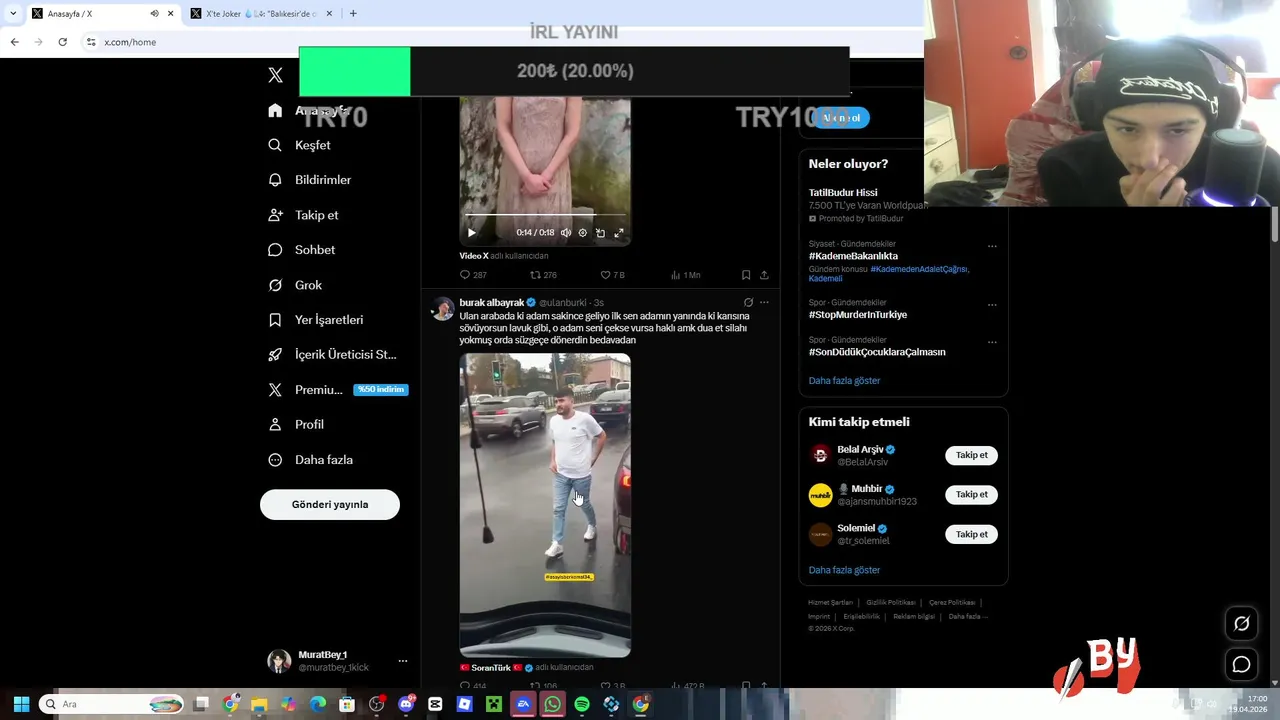Viewport: 1280px width, 720px height.
Task: Click the X logo in the sidebar
Action: pos(276,75)
